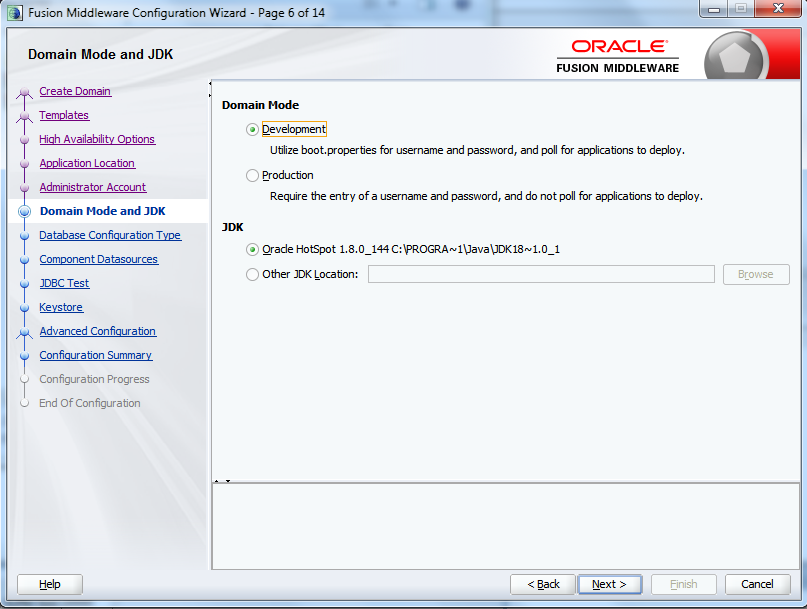
Task: Click the Configuration Progress step label
Action: click(x=94, y=379)
